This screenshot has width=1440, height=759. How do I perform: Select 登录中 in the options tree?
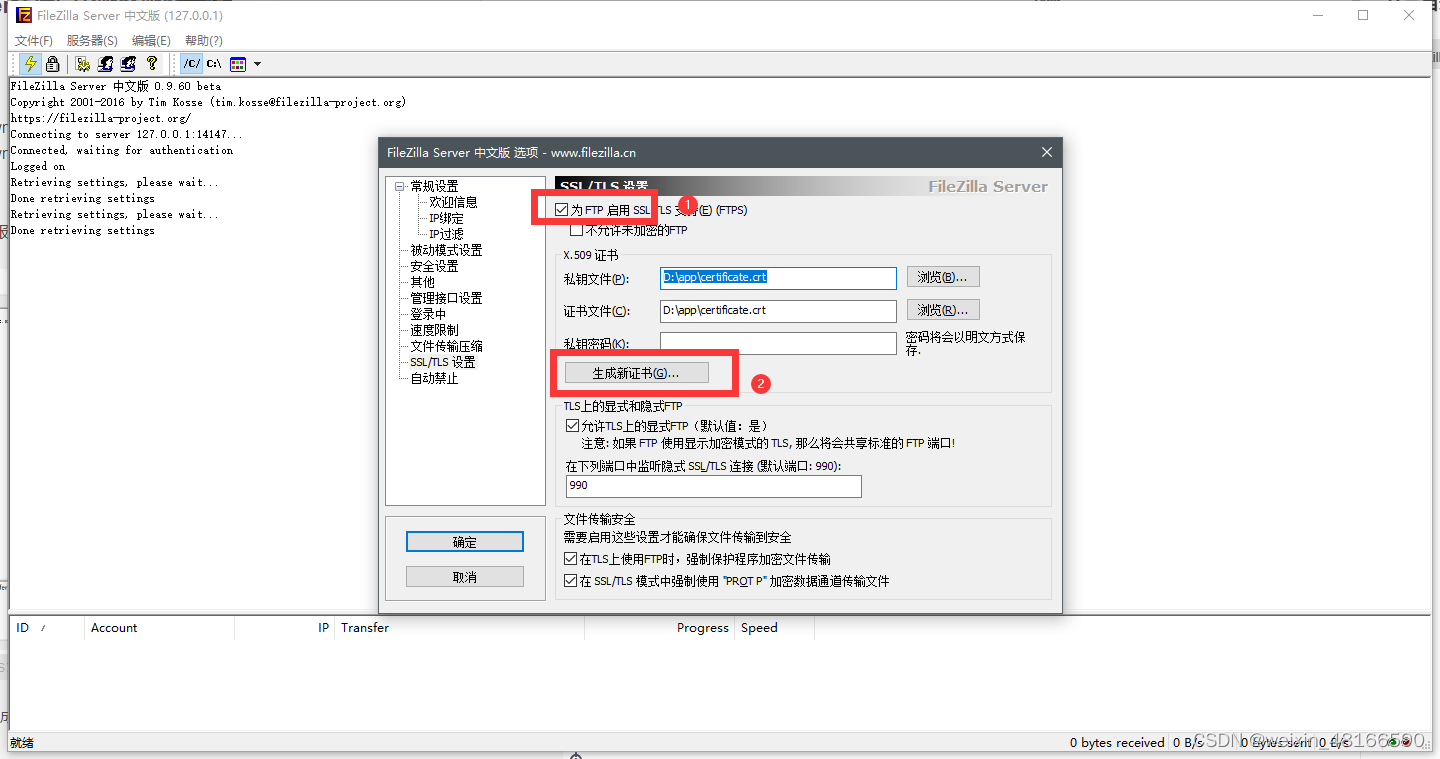[x=428, y=314]
